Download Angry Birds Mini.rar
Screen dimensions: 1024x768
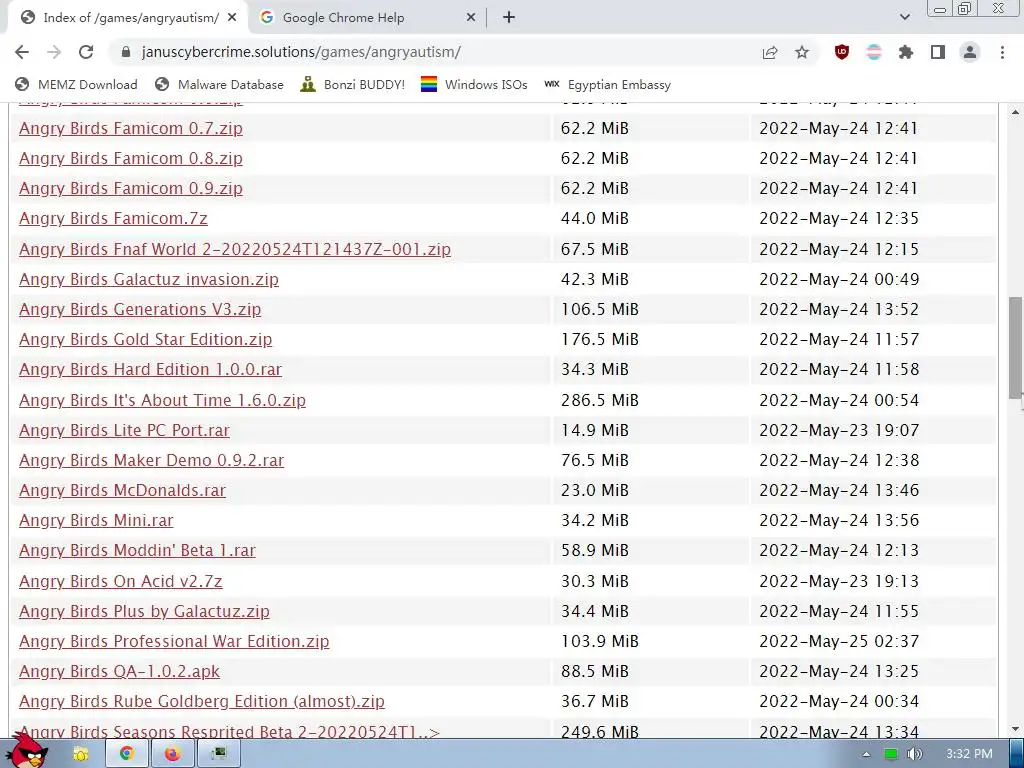point(96,520)
